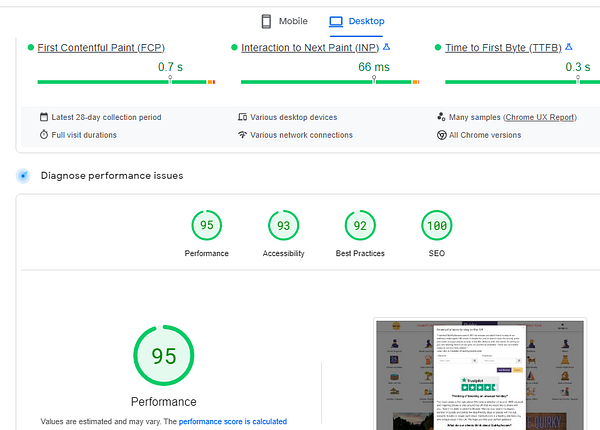Jump to Accessibility score gauge 93
The width and height of the screenshot is (600, 430).
click(x=284, y=225)
